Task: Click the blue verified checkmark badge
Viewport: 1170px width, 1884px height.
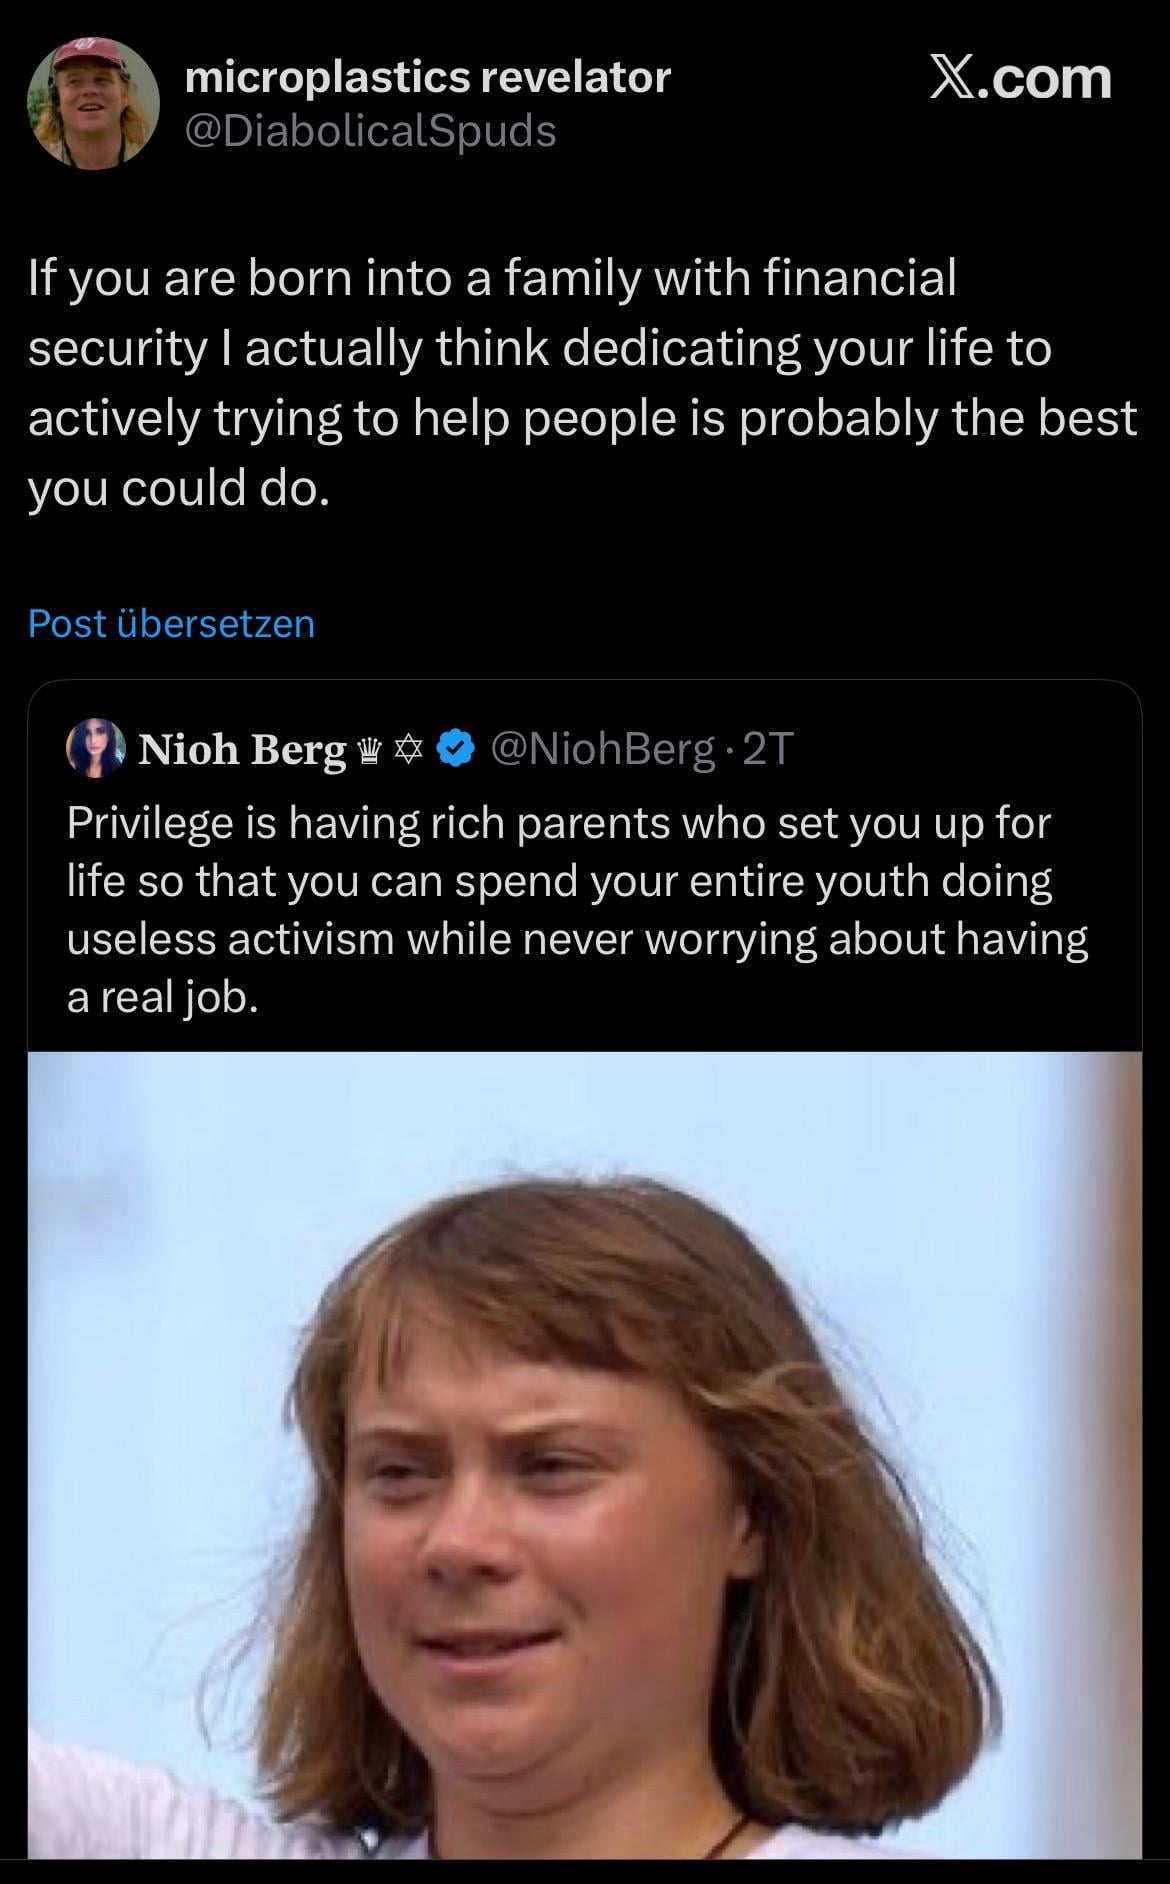Action: 455,748
